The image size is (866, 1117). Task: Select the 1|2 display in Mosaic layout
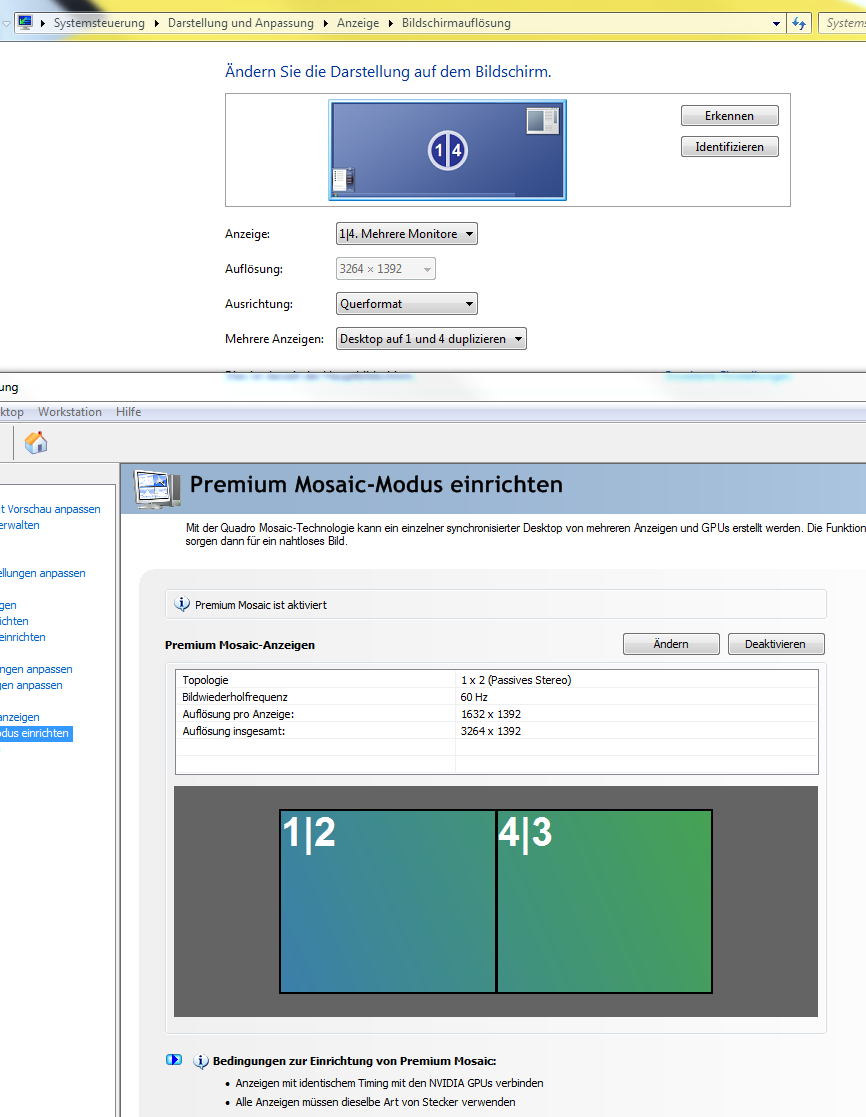[387, 901]
